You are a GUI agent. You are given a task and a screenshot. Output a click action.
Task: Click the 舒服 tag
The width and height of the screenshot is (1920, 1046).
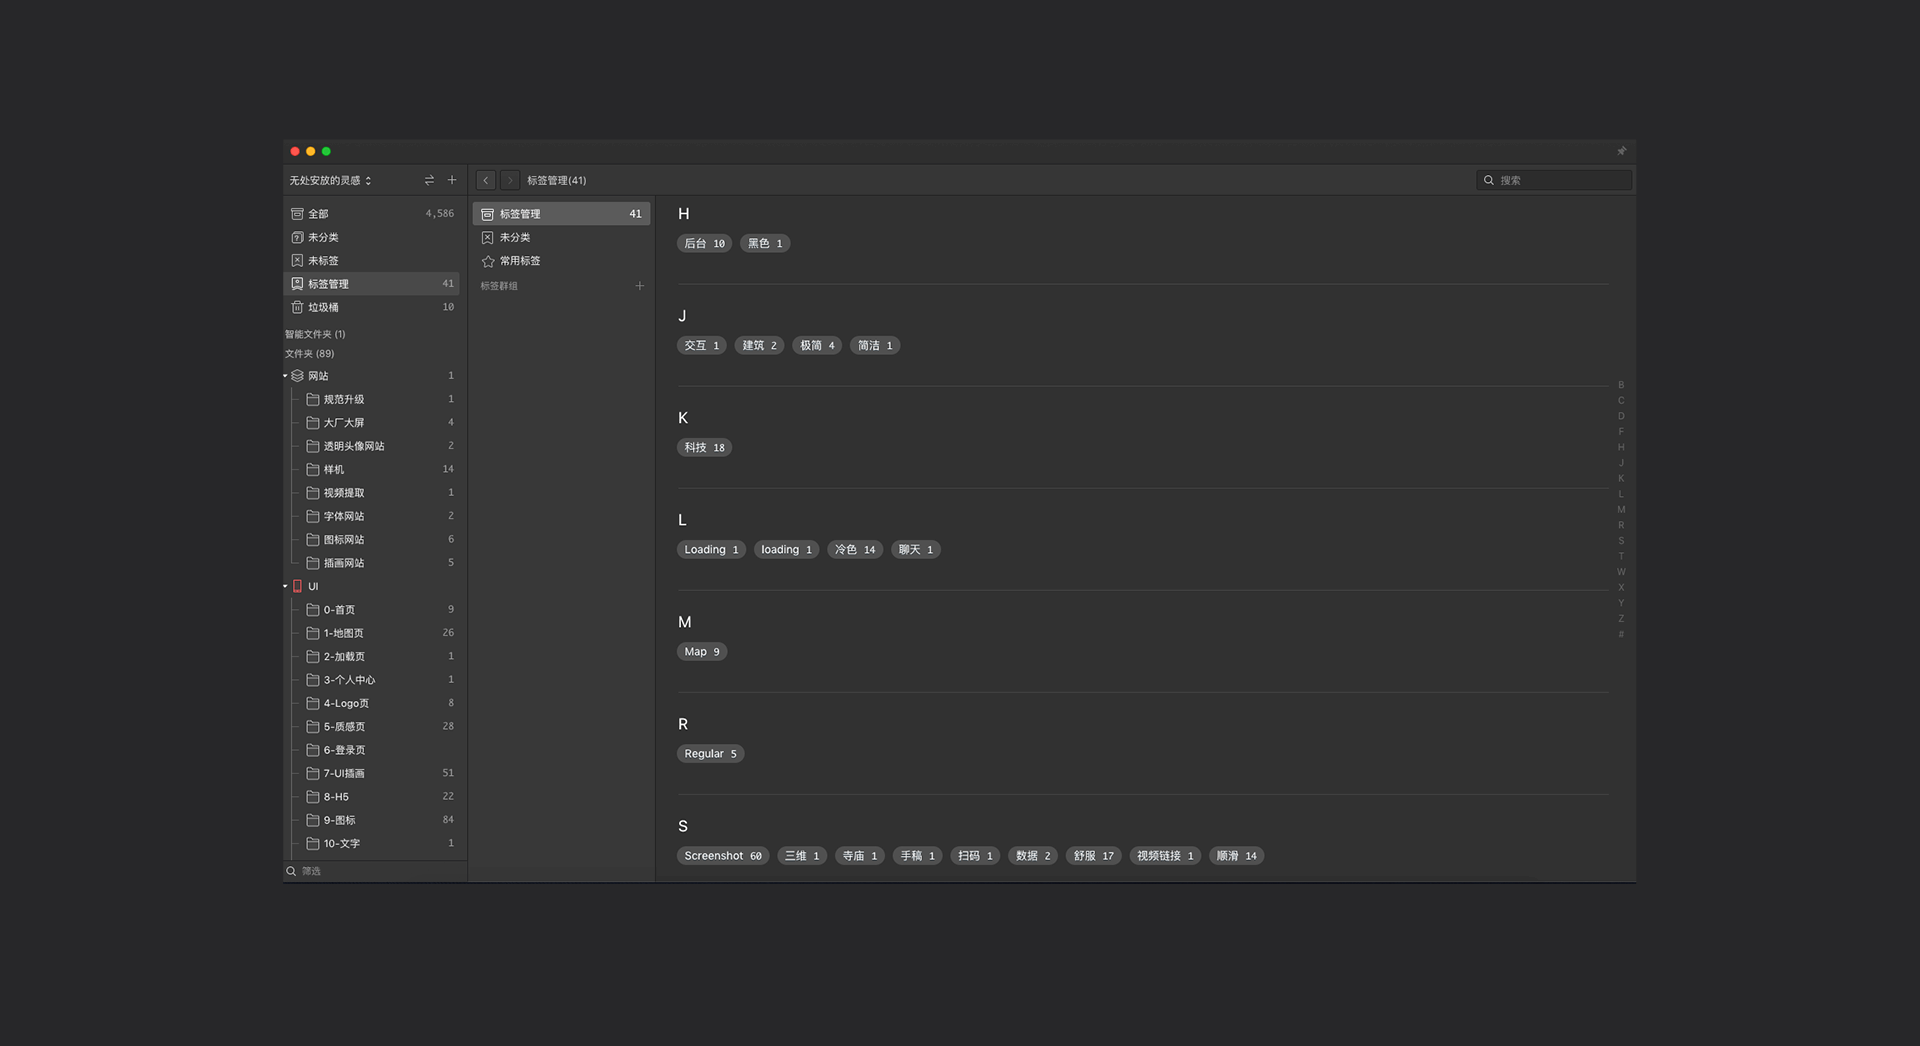(x=1093, y=856)
